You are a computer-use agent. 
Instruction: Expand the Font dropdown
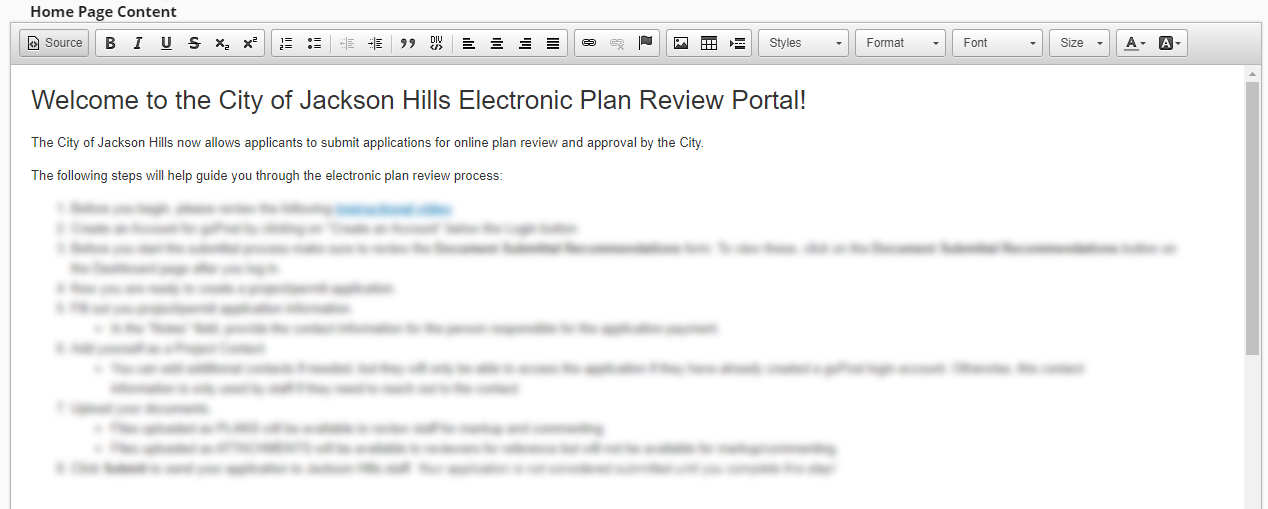[997, 43]
